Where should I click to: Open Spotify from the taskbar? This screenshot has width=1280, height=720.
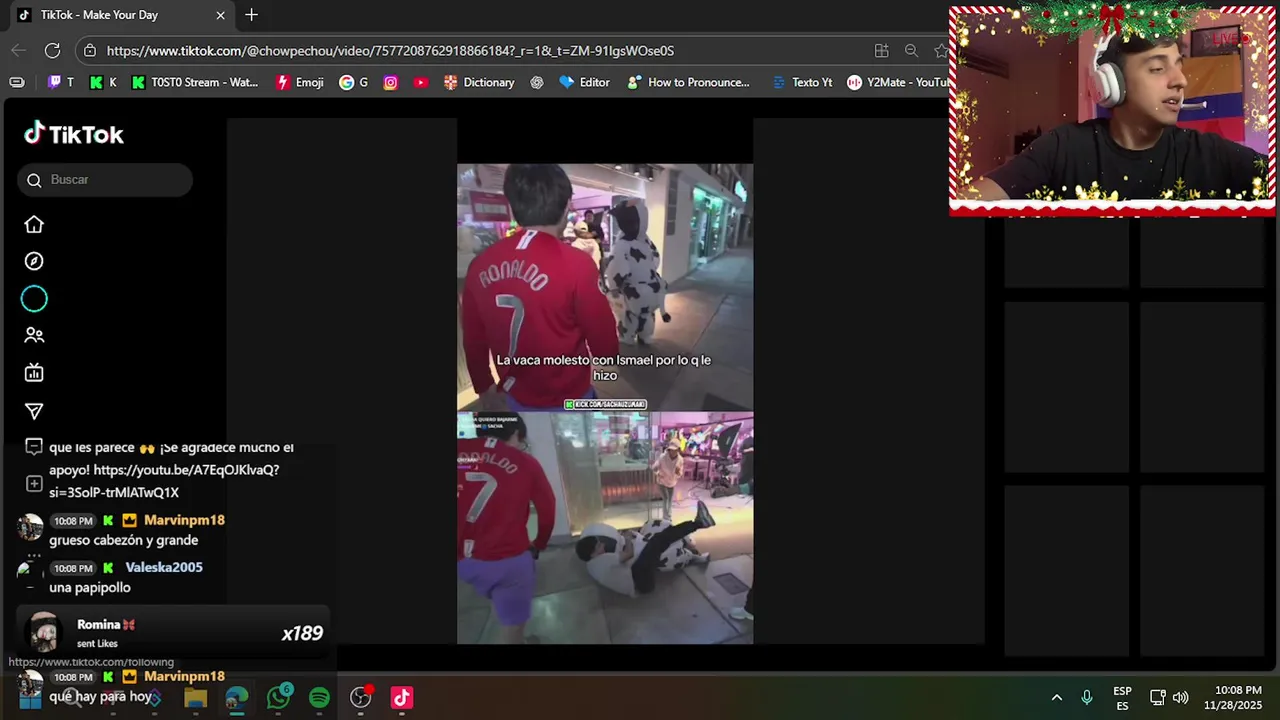pos(319,697)
